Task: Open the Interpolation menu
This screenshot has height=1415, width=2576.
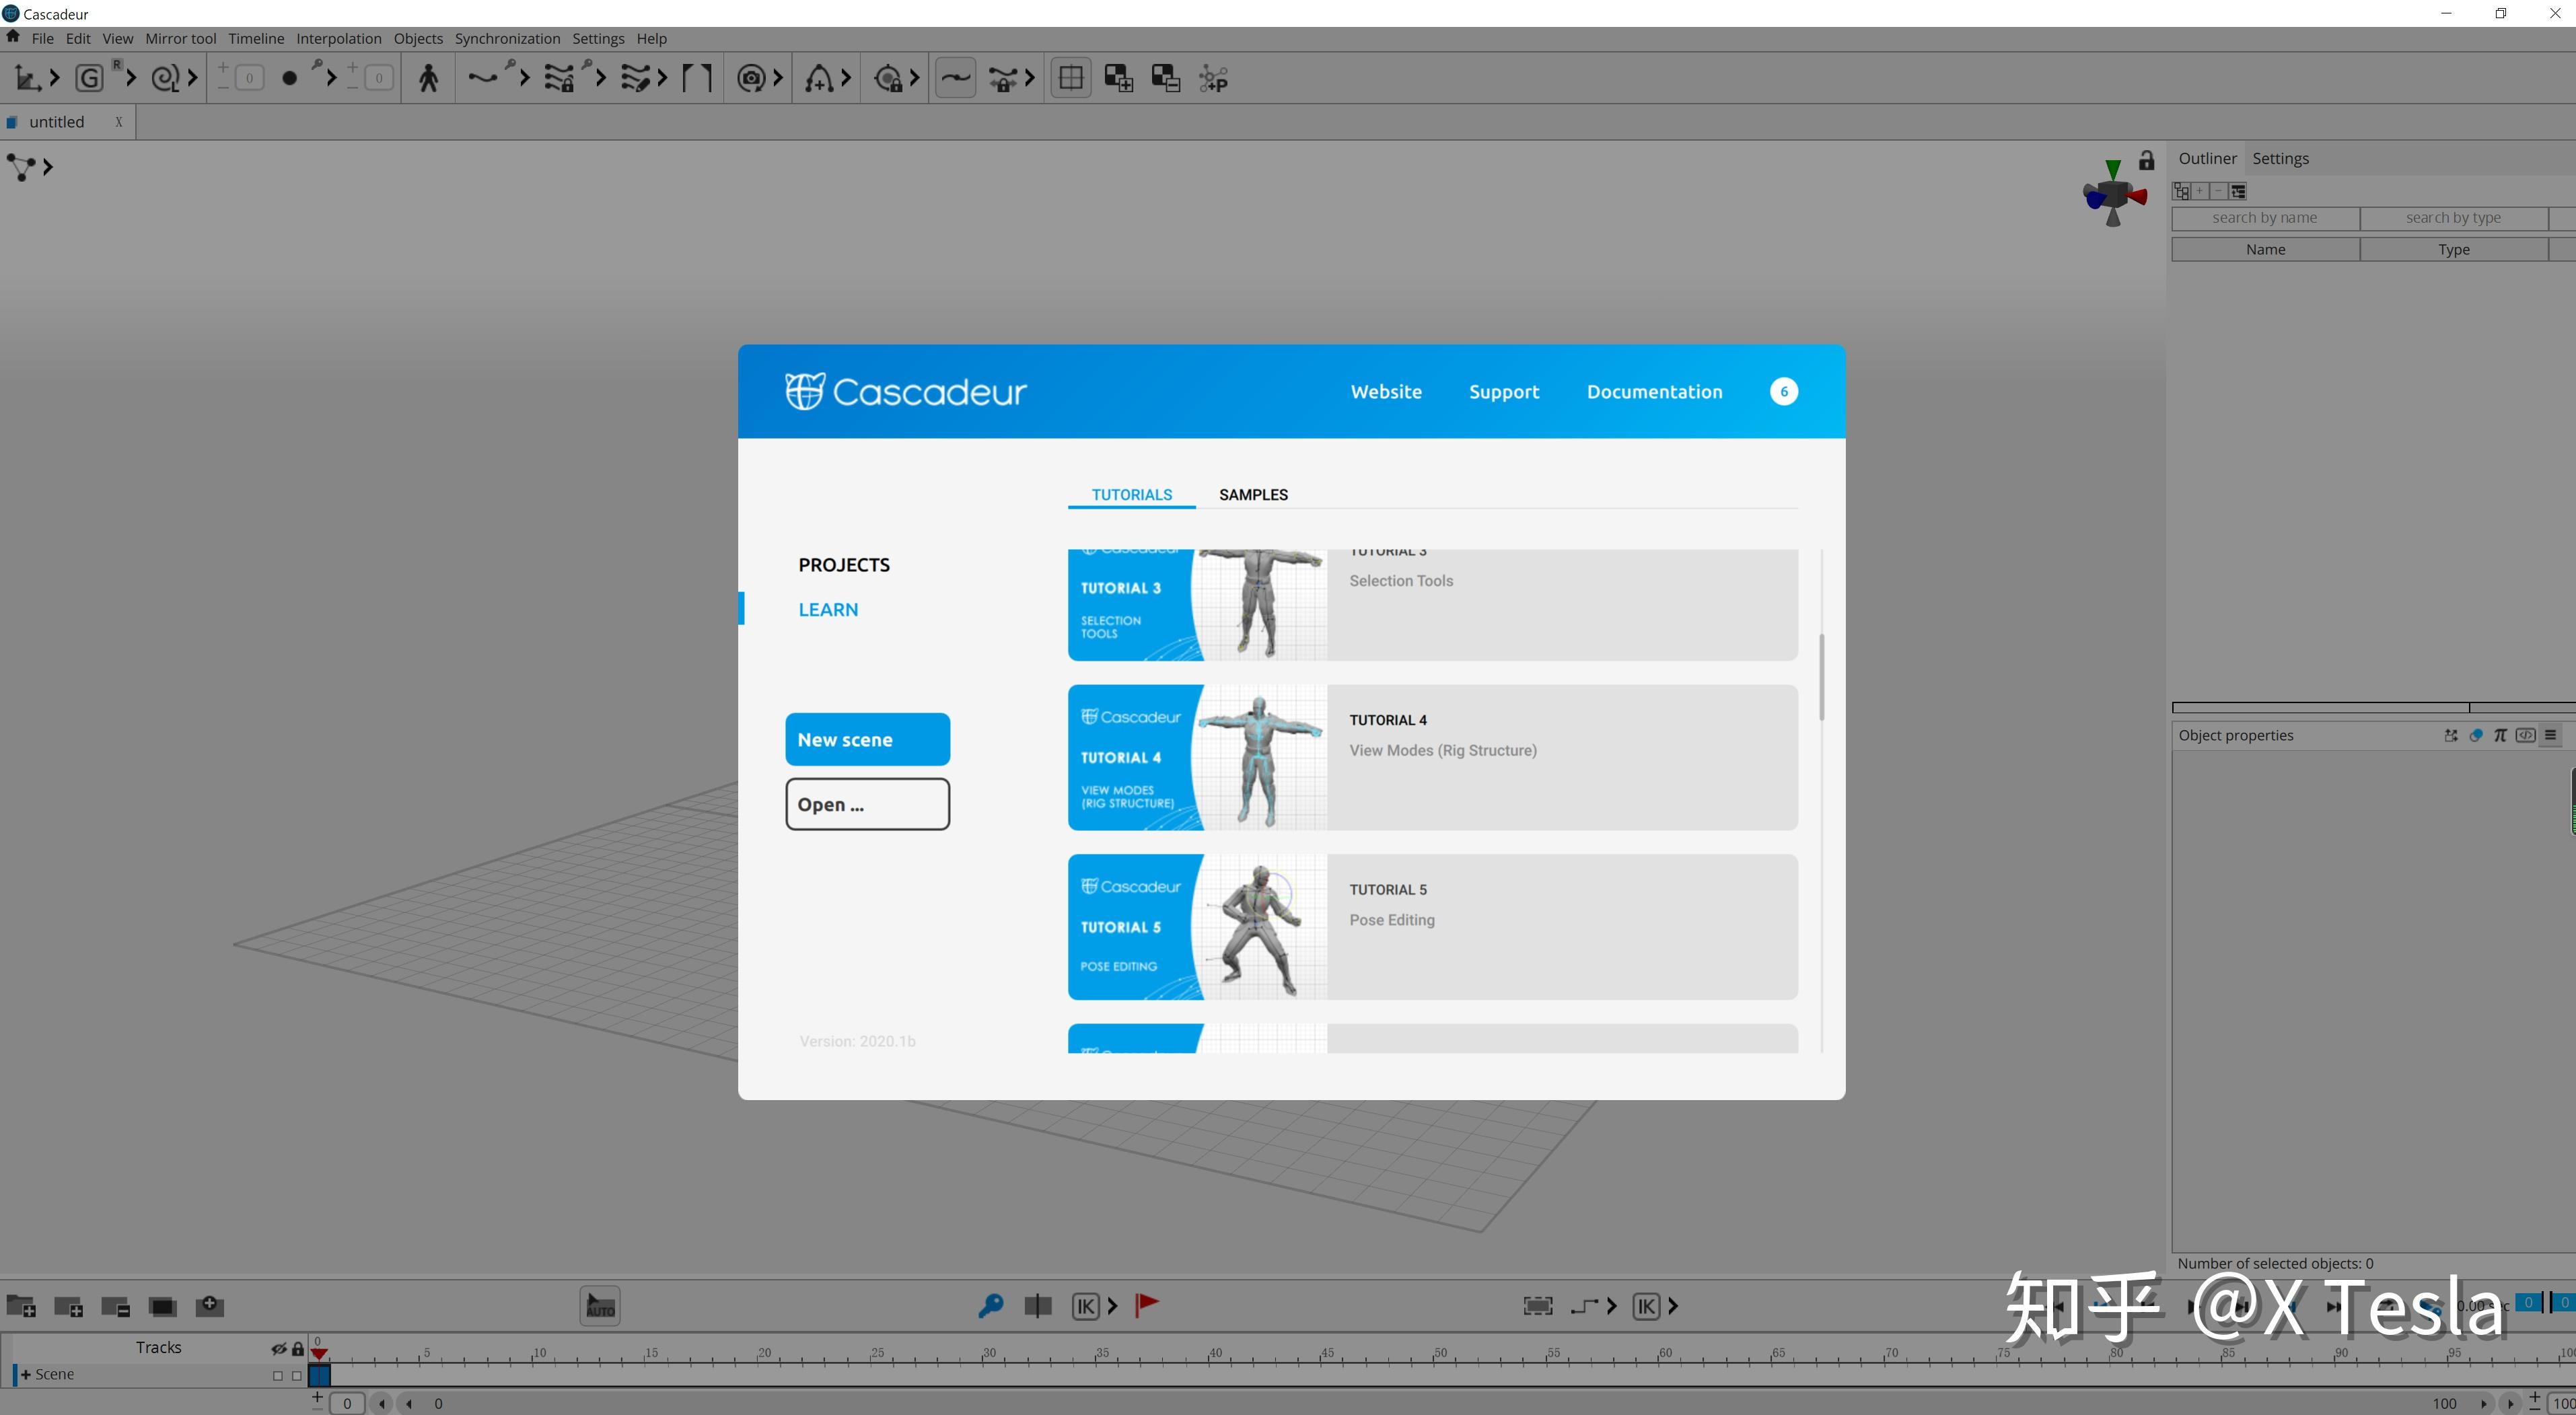Action: click(338, 38)
